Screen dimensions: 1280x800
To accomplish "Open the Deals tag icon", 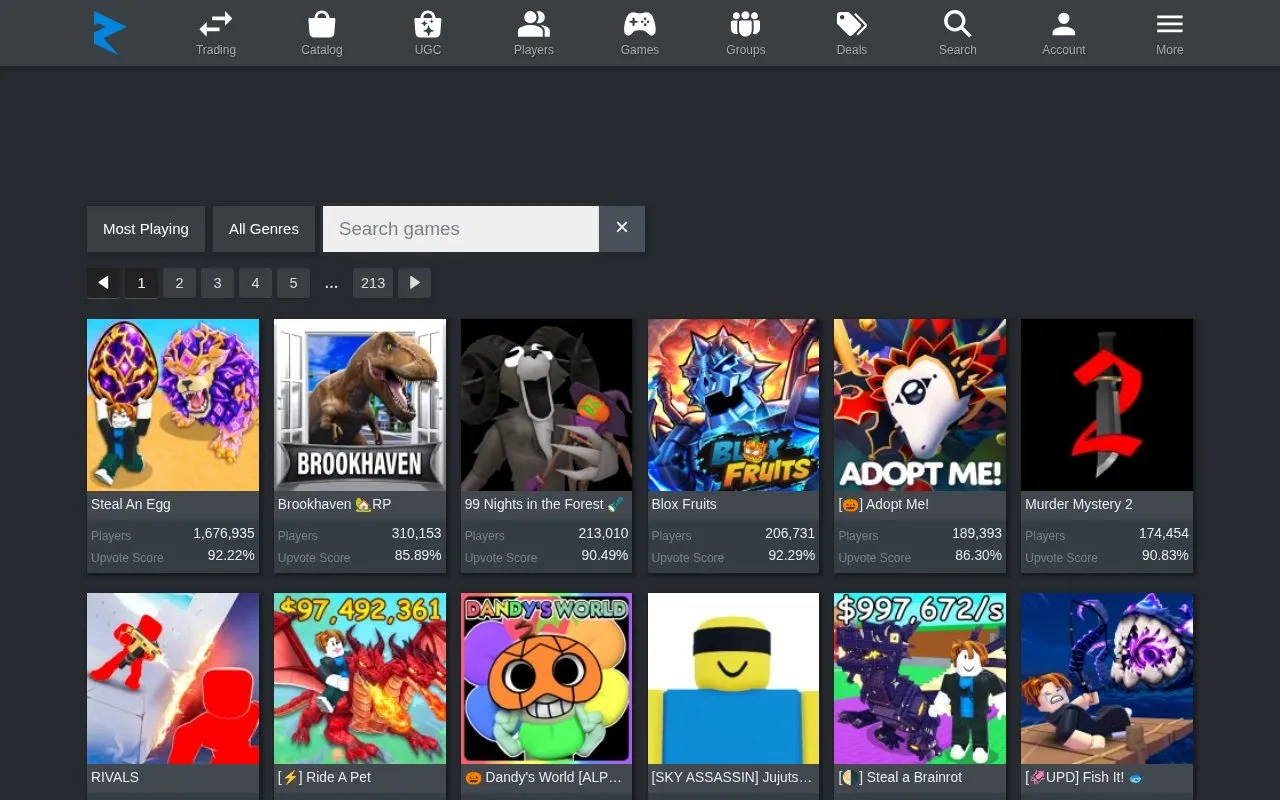I will tap(852, 23).
